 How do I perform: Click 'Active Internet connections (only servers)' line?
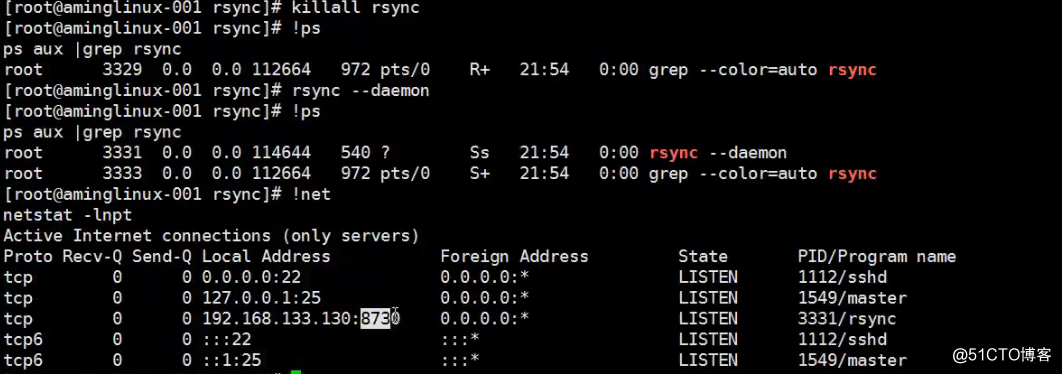coord(211,236)
